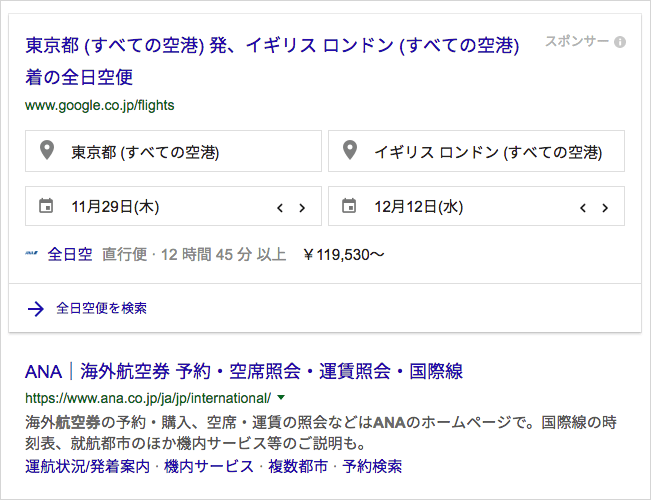The image size is (651, 500).
Task: Go to previous day for 11月29日
Action: coord(280,208)
